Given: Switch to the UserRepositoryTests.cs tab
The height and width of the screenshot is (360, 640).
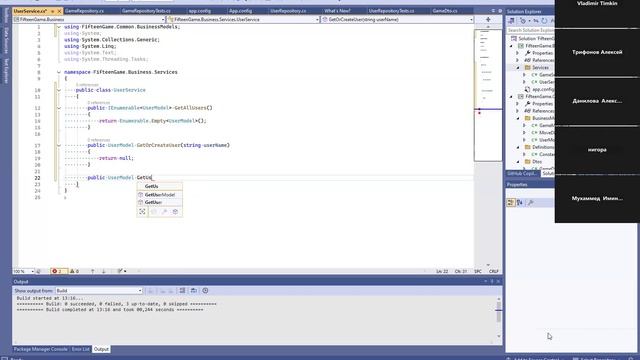Looking at the screenshot, I should tap(391, 11).
